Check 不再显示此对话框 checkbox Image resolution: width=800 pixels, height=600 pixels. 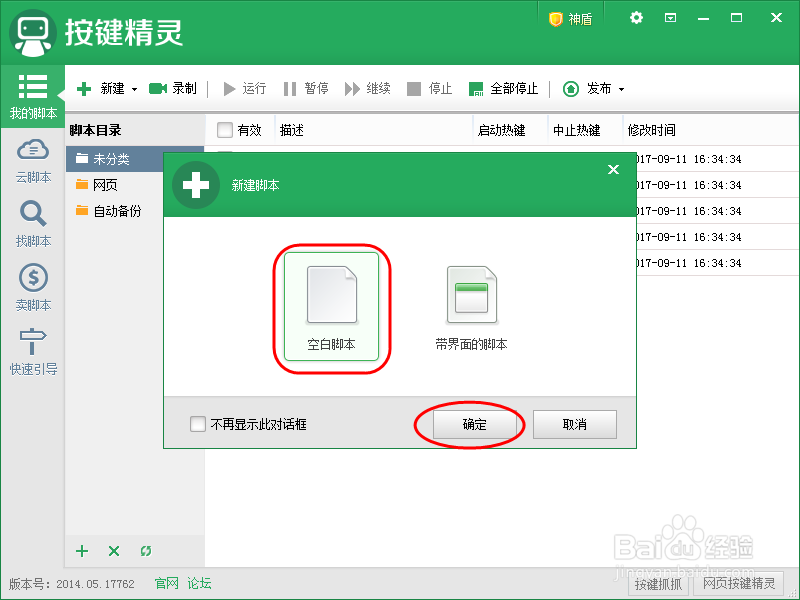click(x=197, y=424)
